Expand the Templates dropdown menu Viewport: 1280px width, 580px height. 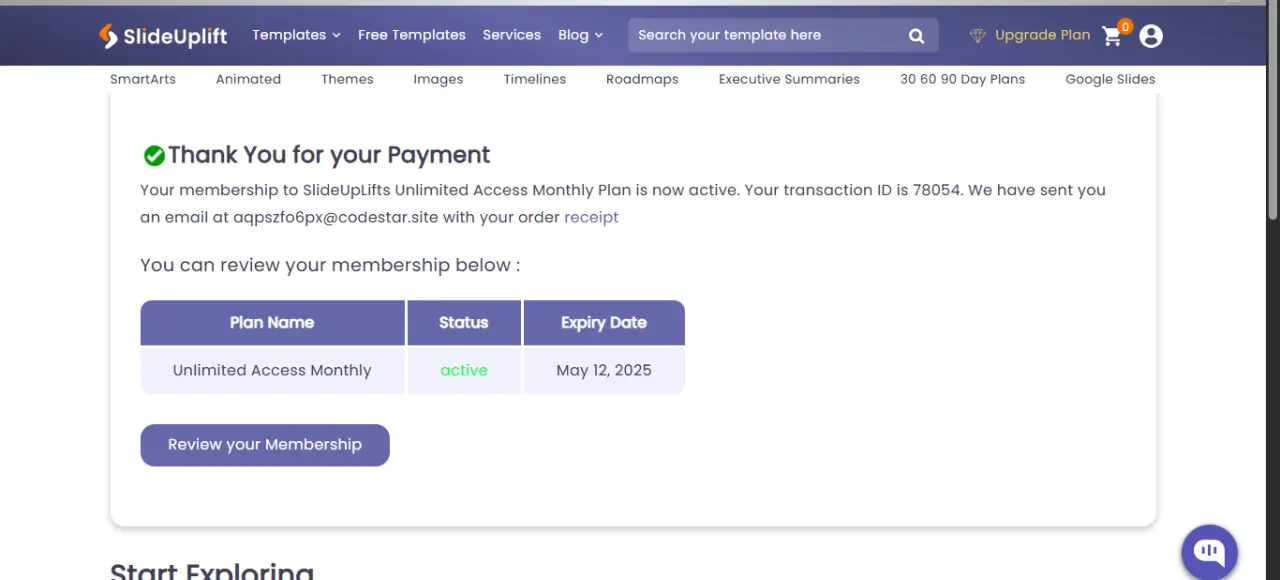pyautogui.click(x=296, y=35)
